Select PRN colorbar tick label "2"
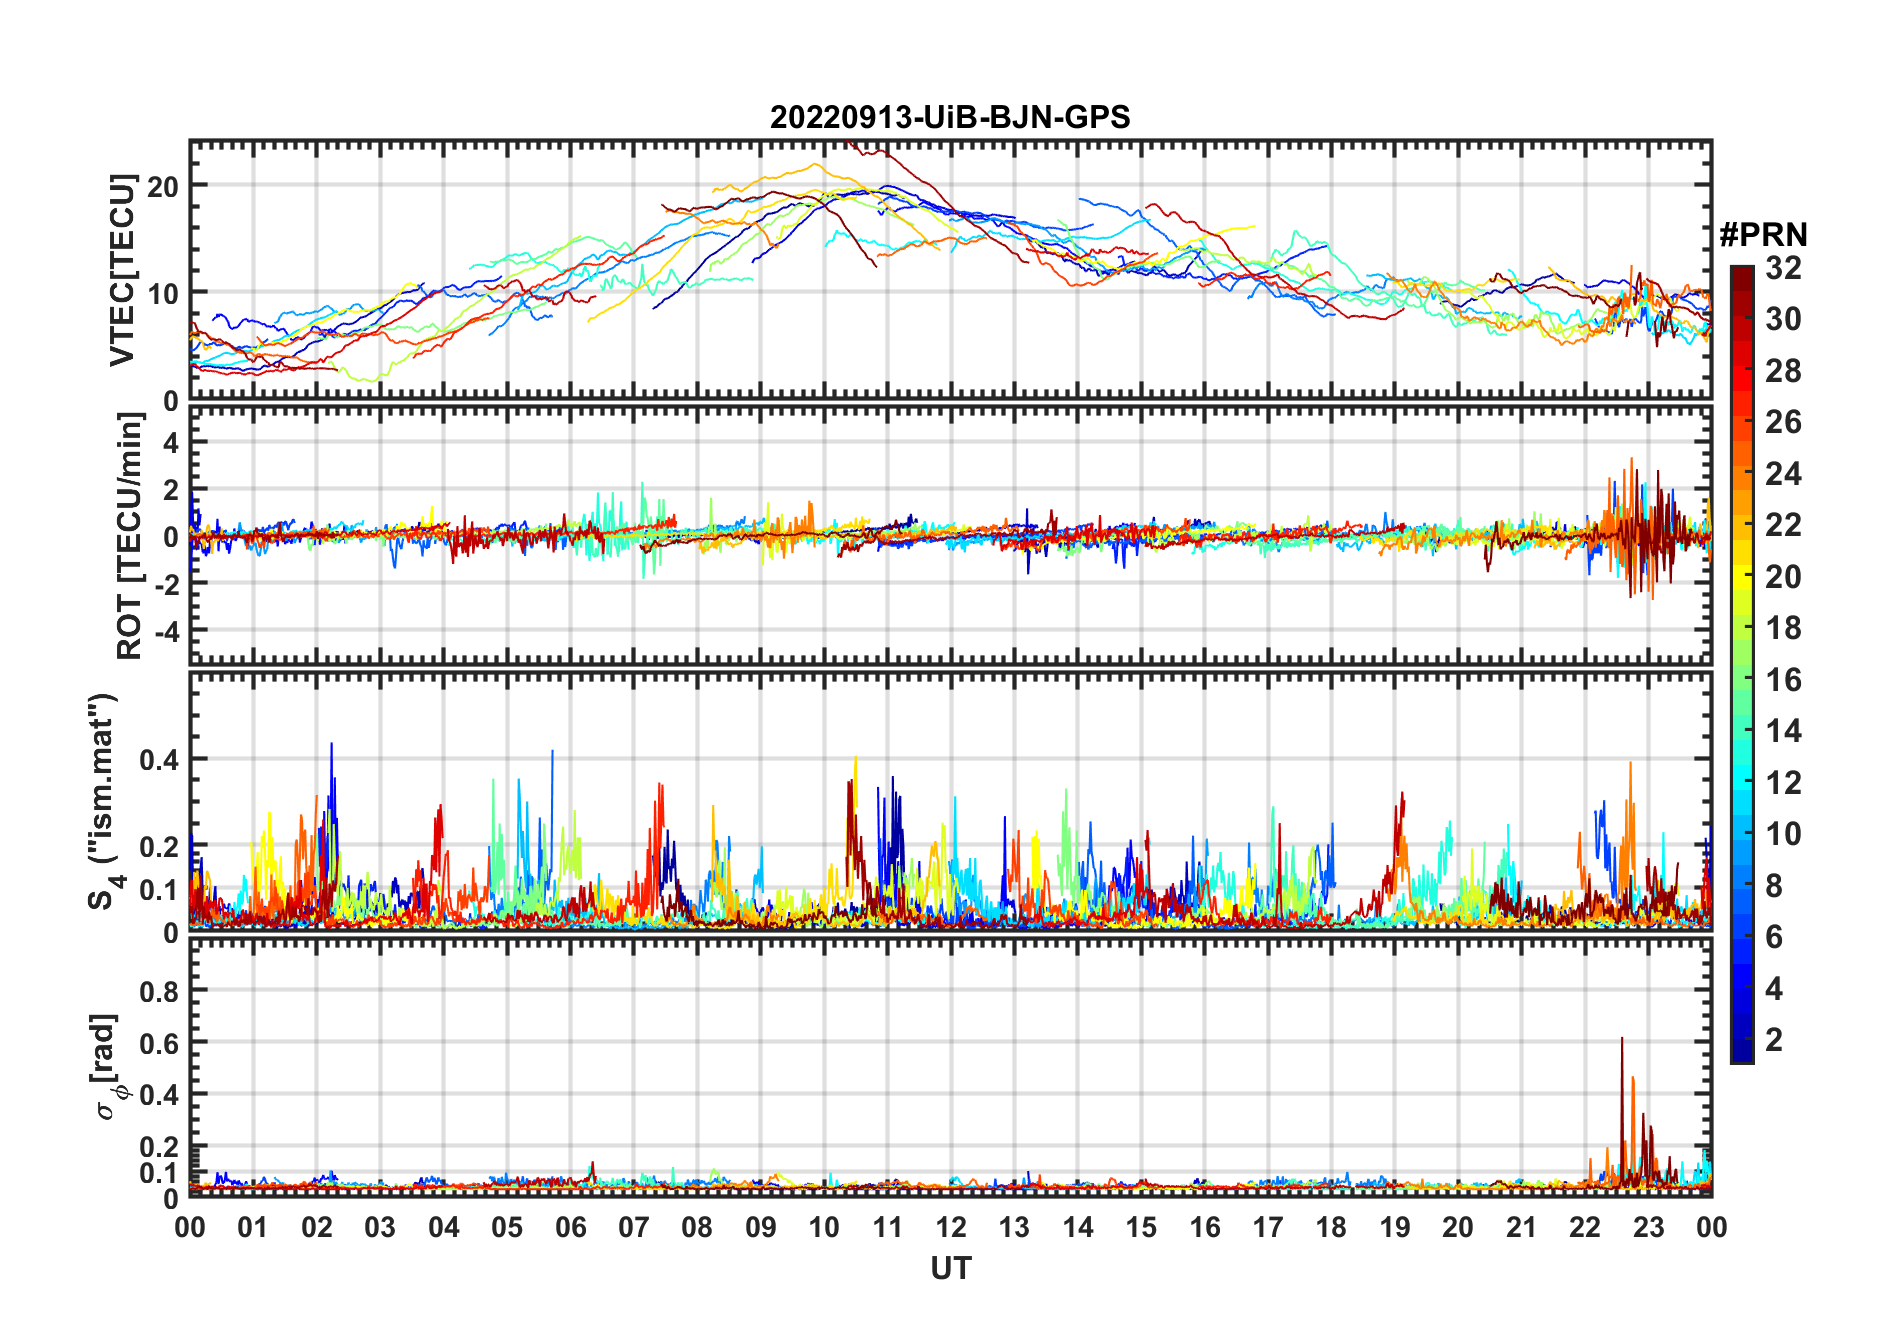The width and height of the screenshot is (1902, 1330). pos(1774,1040)
